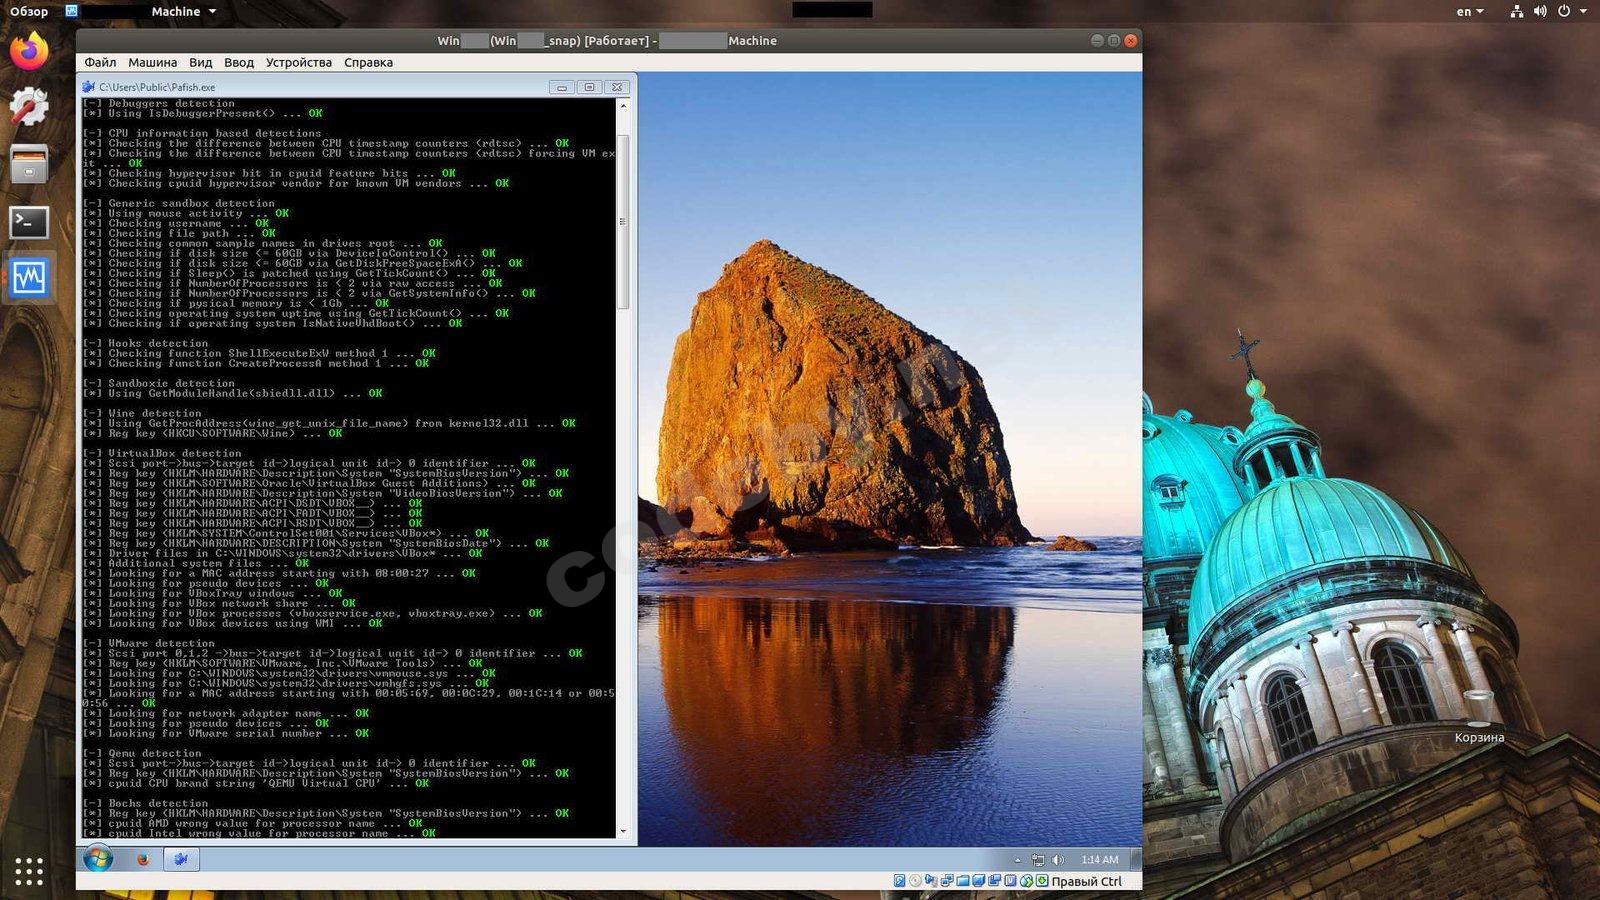The width and height of the screenshot is (1600, 900).
Task: Click the mouse integration indicator in the VirtualBox status bar
Action: (1027, 881)
